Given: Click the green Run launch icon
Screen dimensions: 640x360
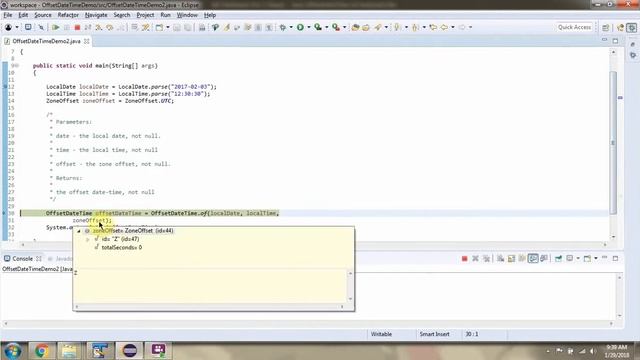Looking at the screenshot, I should [300, 27].
